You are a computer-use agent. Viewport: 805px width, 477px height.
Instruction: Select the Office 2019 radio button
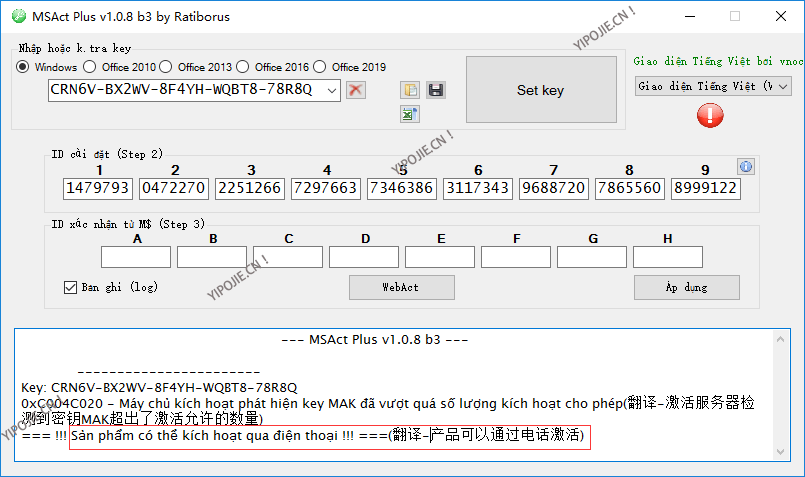(319, 67)
